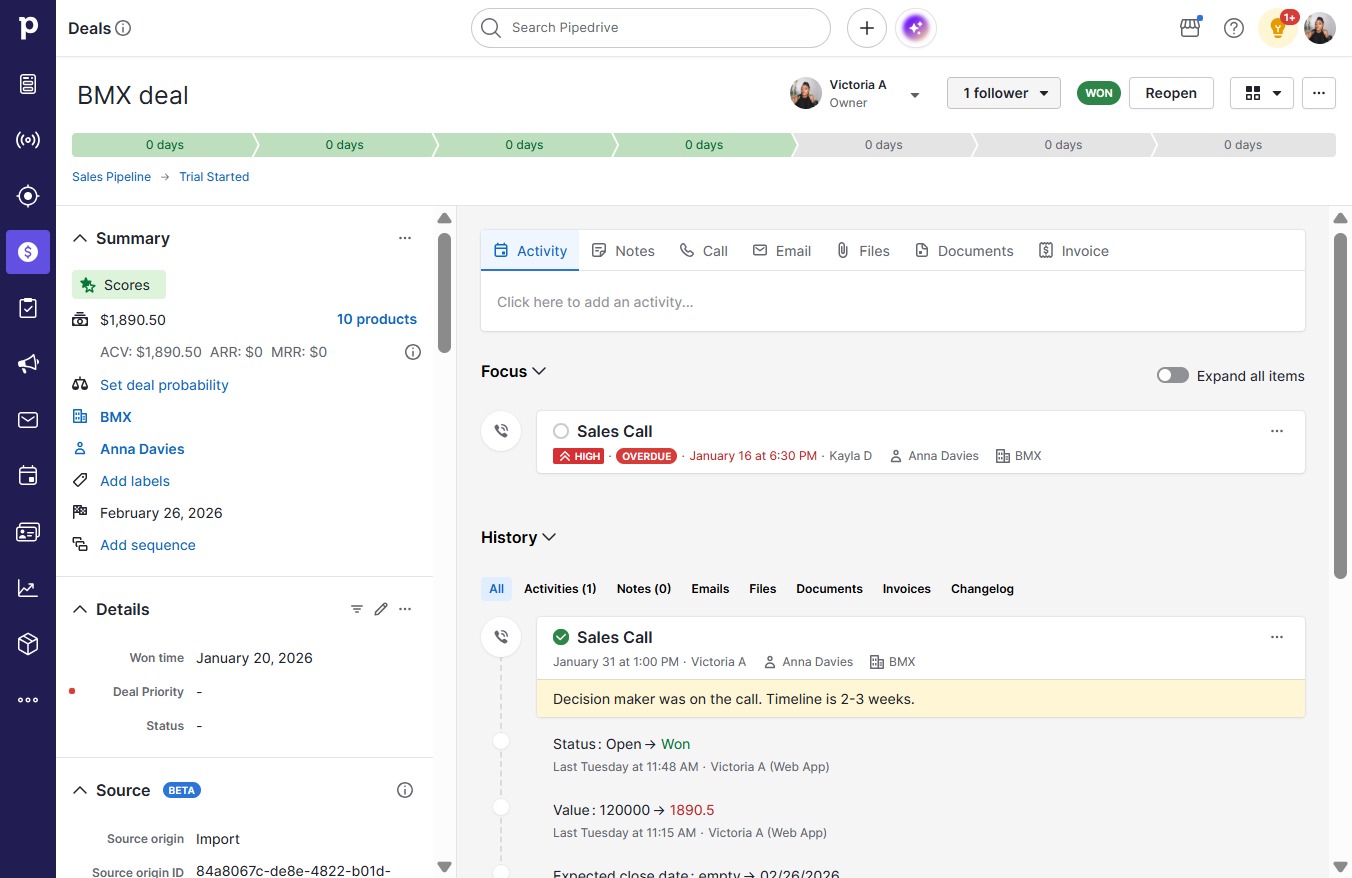Click the Source section info icon

click(405, 790)
